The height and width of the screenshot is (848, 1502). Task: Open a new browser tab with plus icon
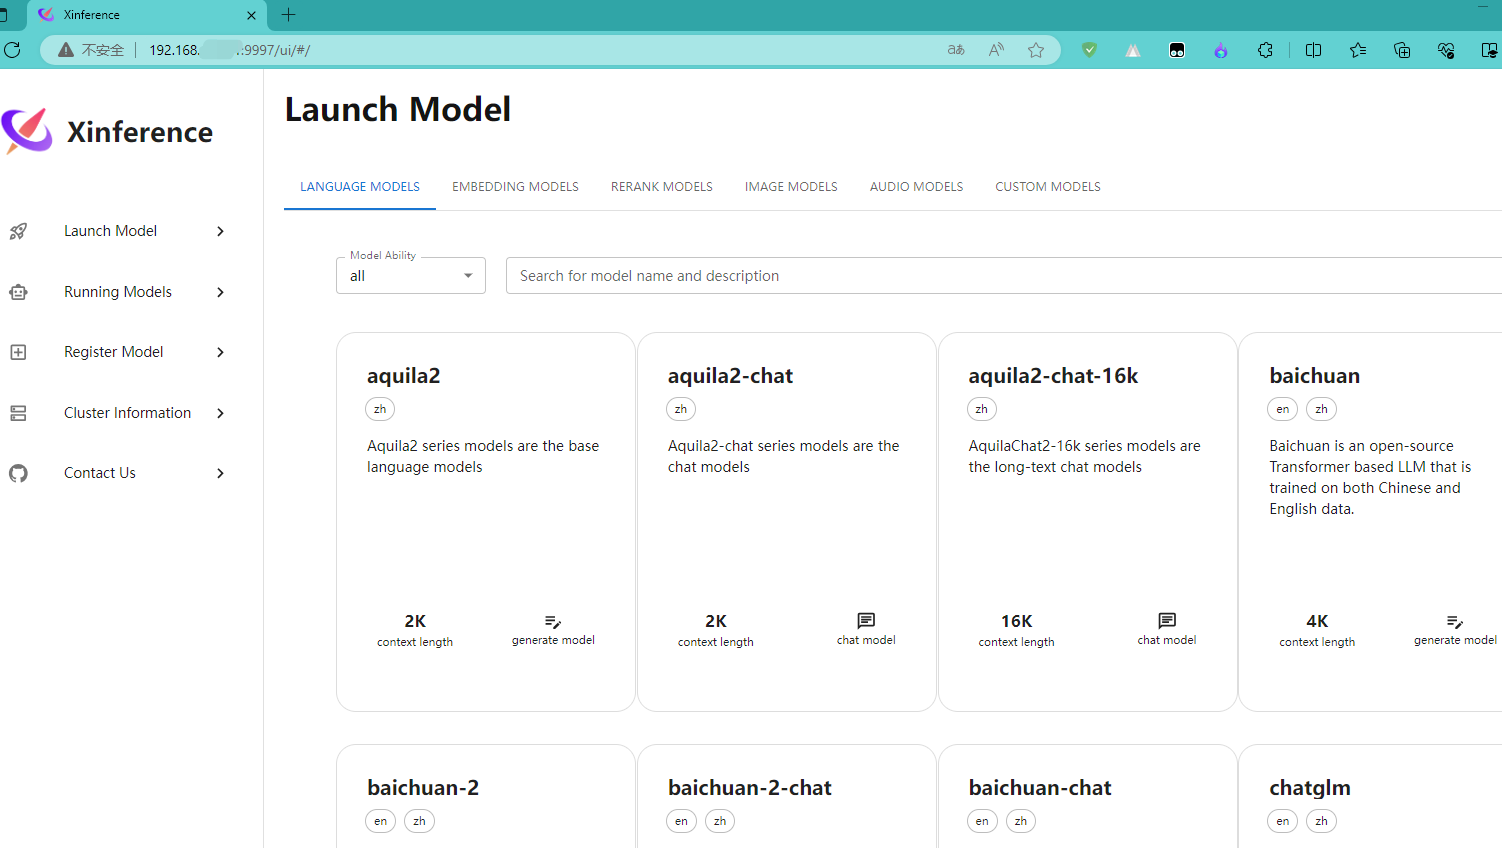click(288, 15)
